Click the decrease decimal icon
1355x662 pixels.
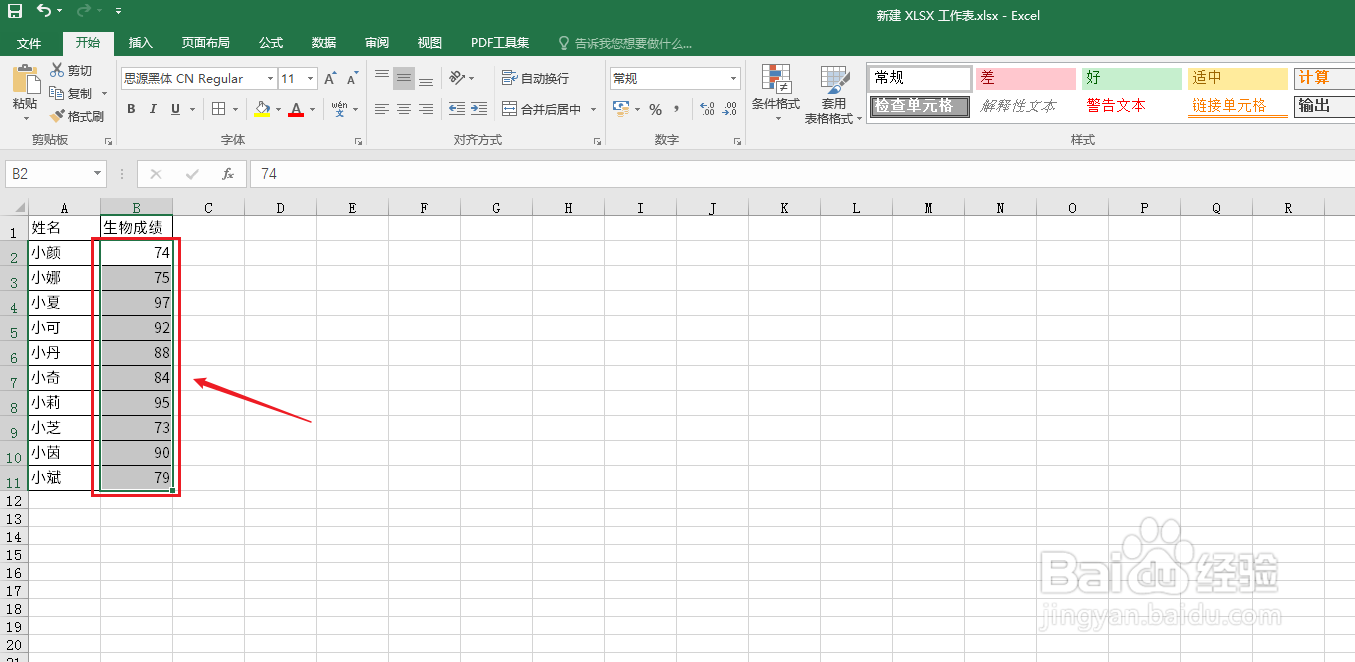pos(730,109)
